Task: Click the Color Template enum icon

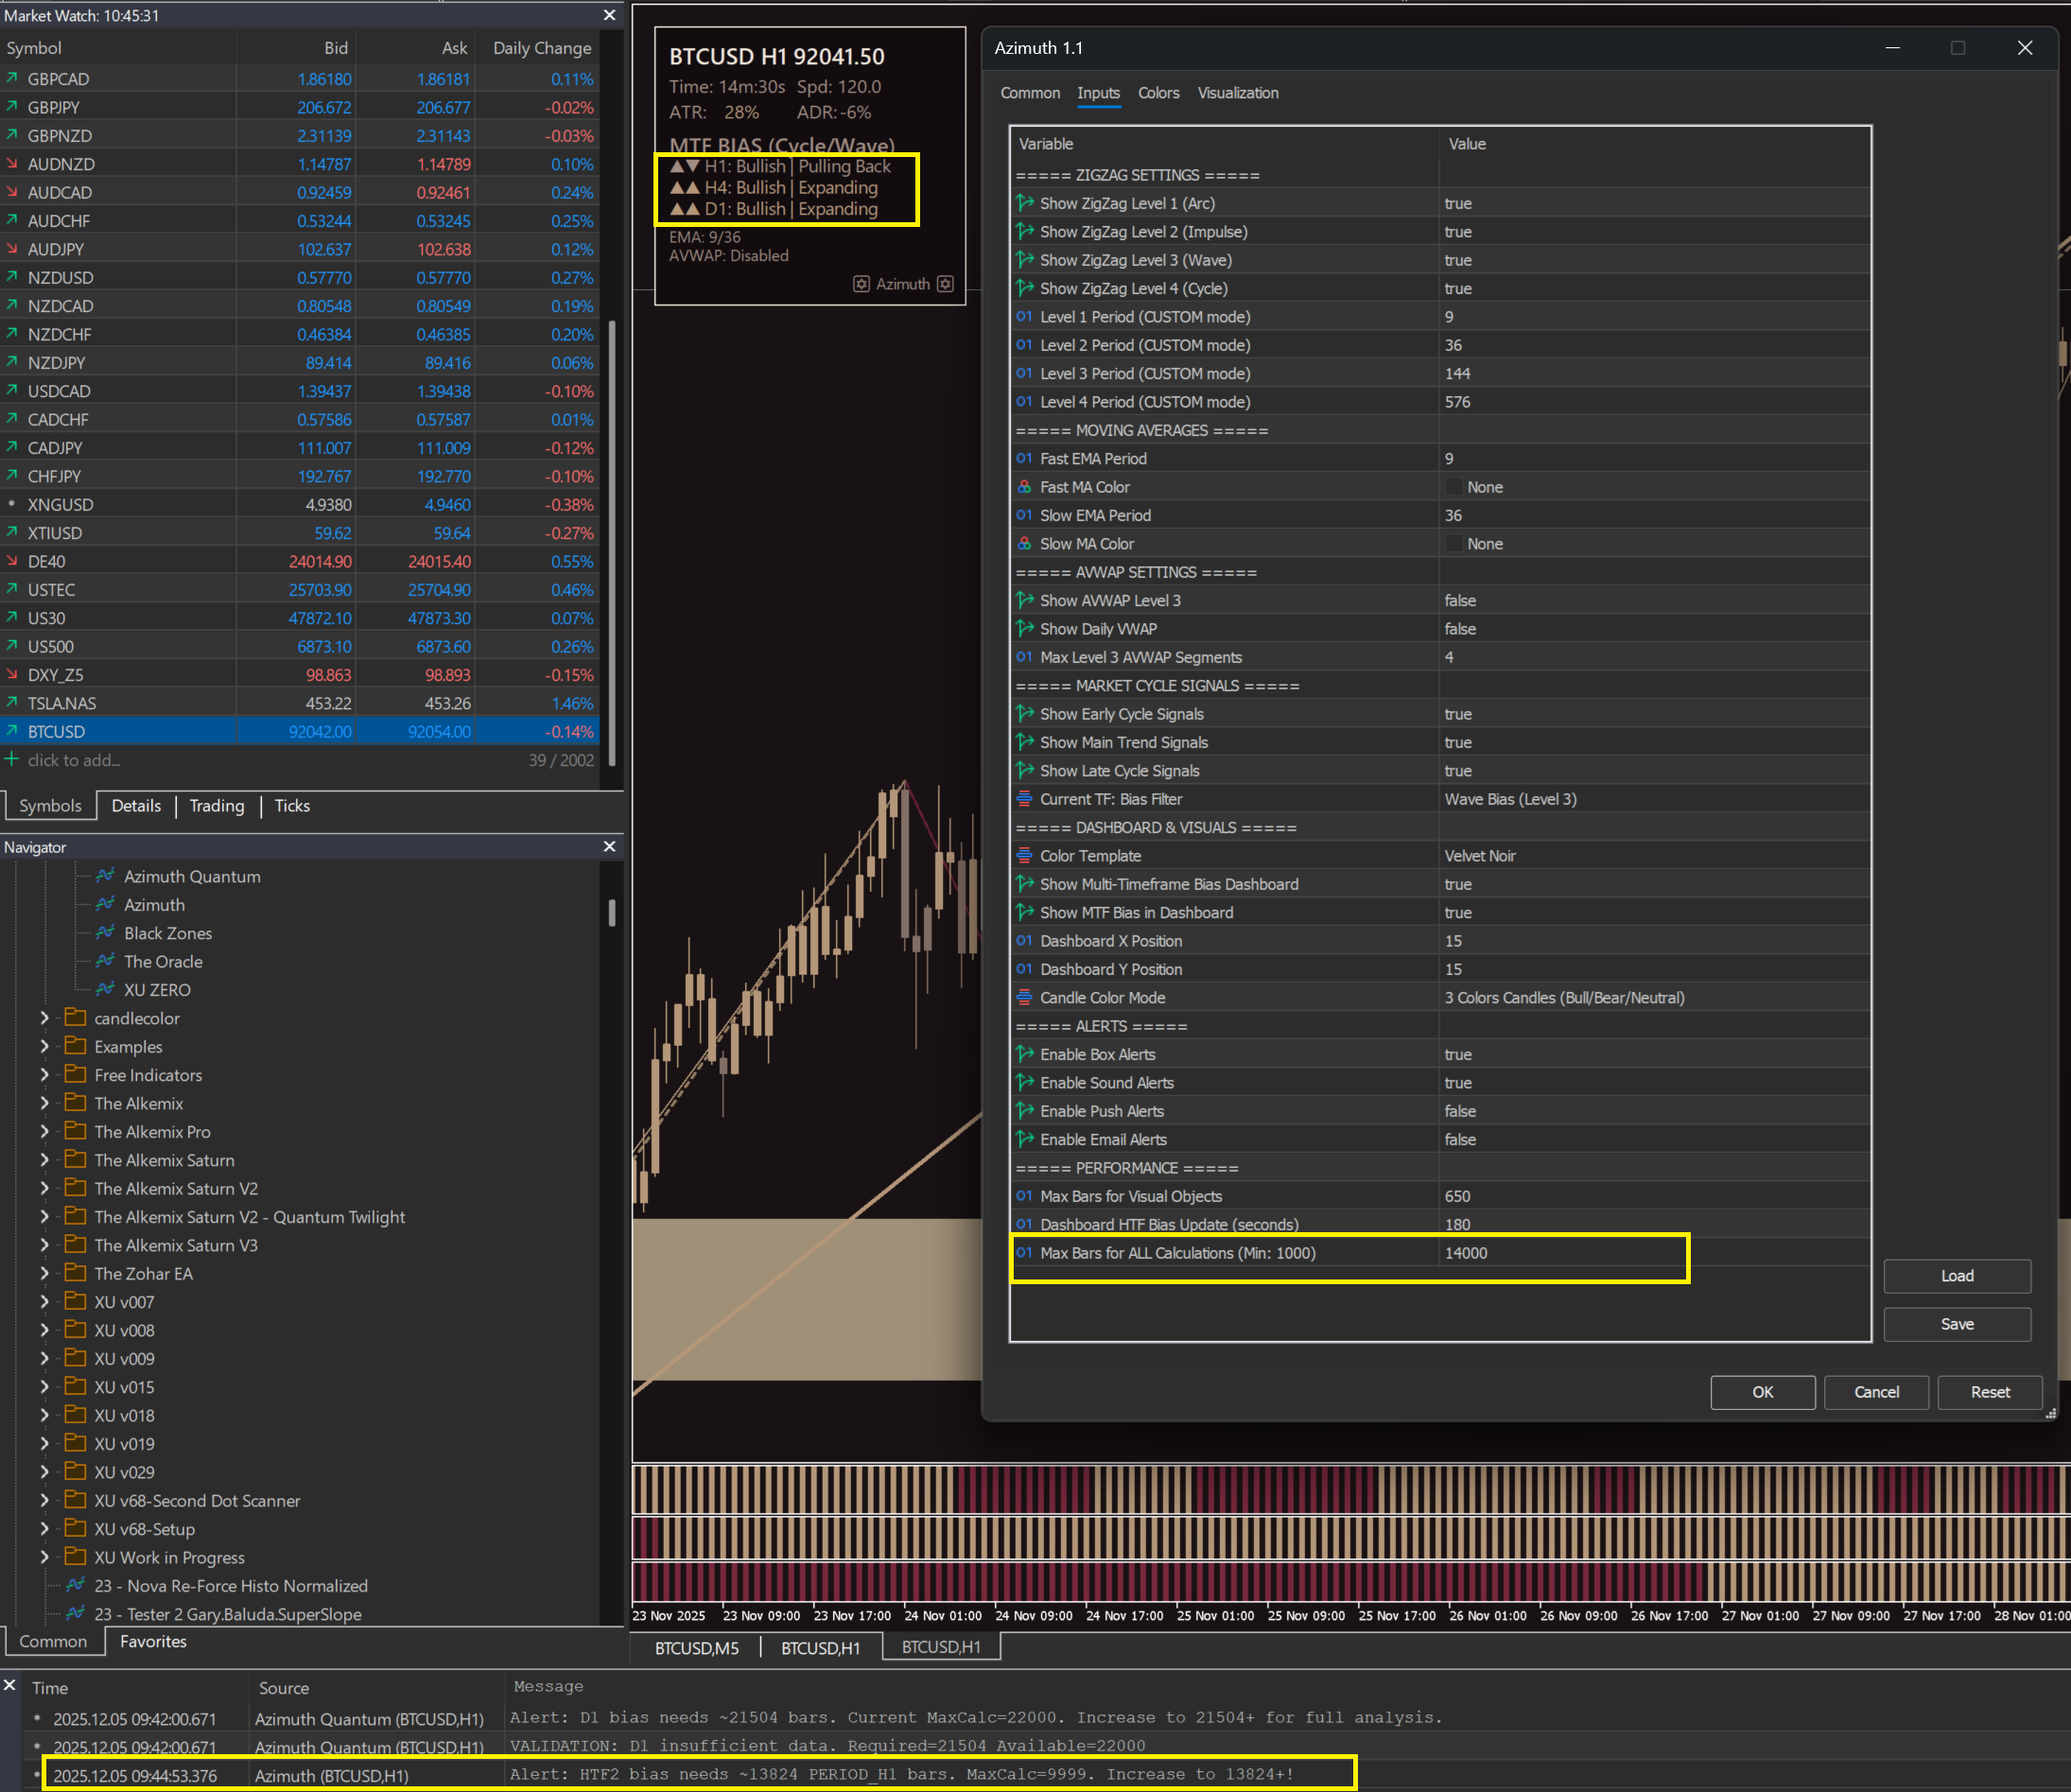Action: point(1024,856)
